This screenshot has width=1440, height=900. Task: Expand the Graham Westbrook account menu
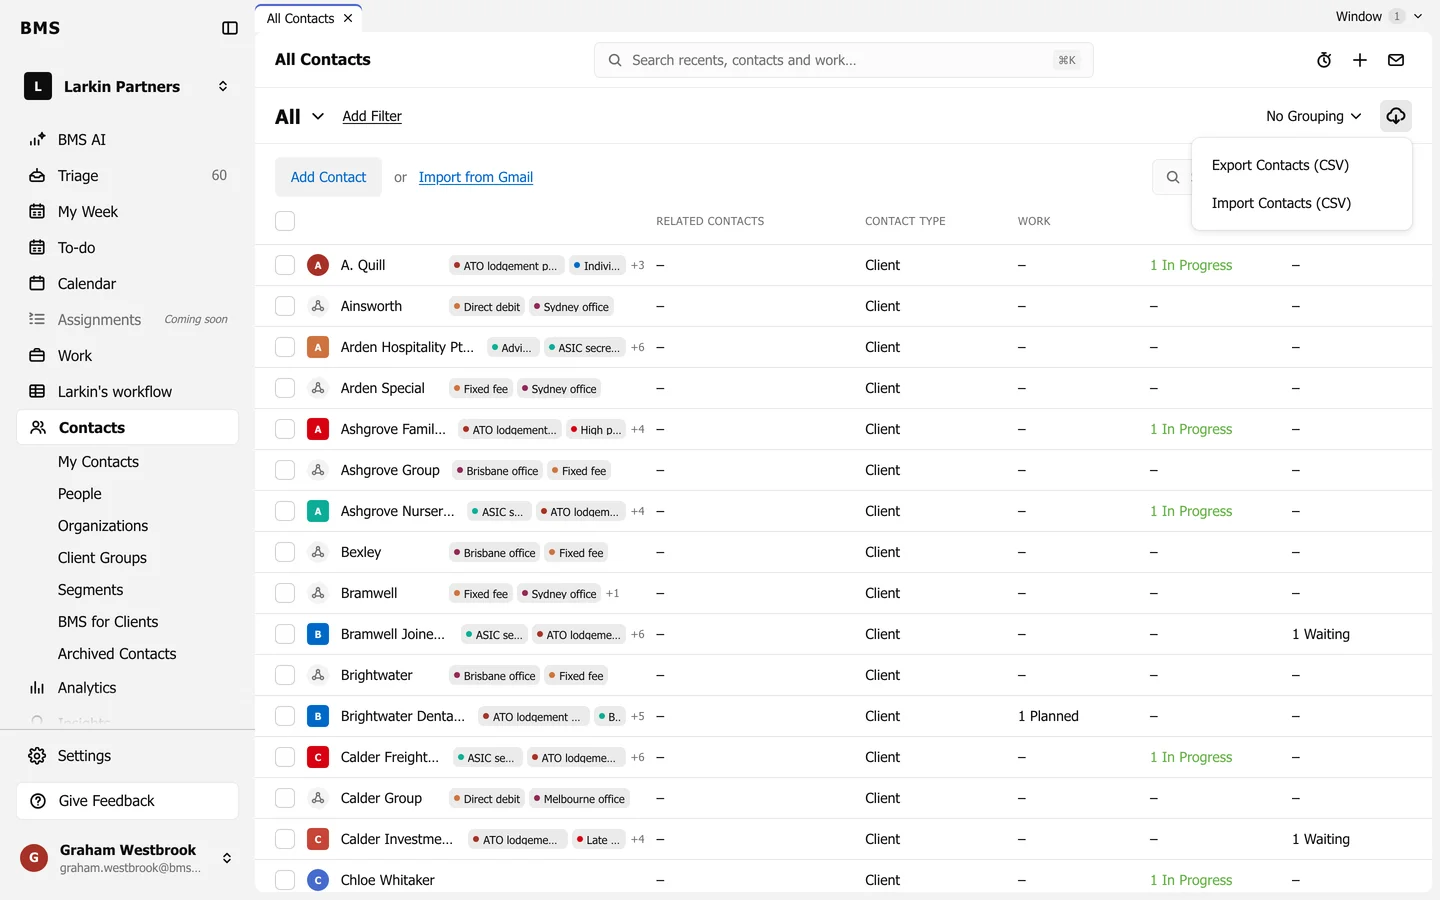click(128, 858)
